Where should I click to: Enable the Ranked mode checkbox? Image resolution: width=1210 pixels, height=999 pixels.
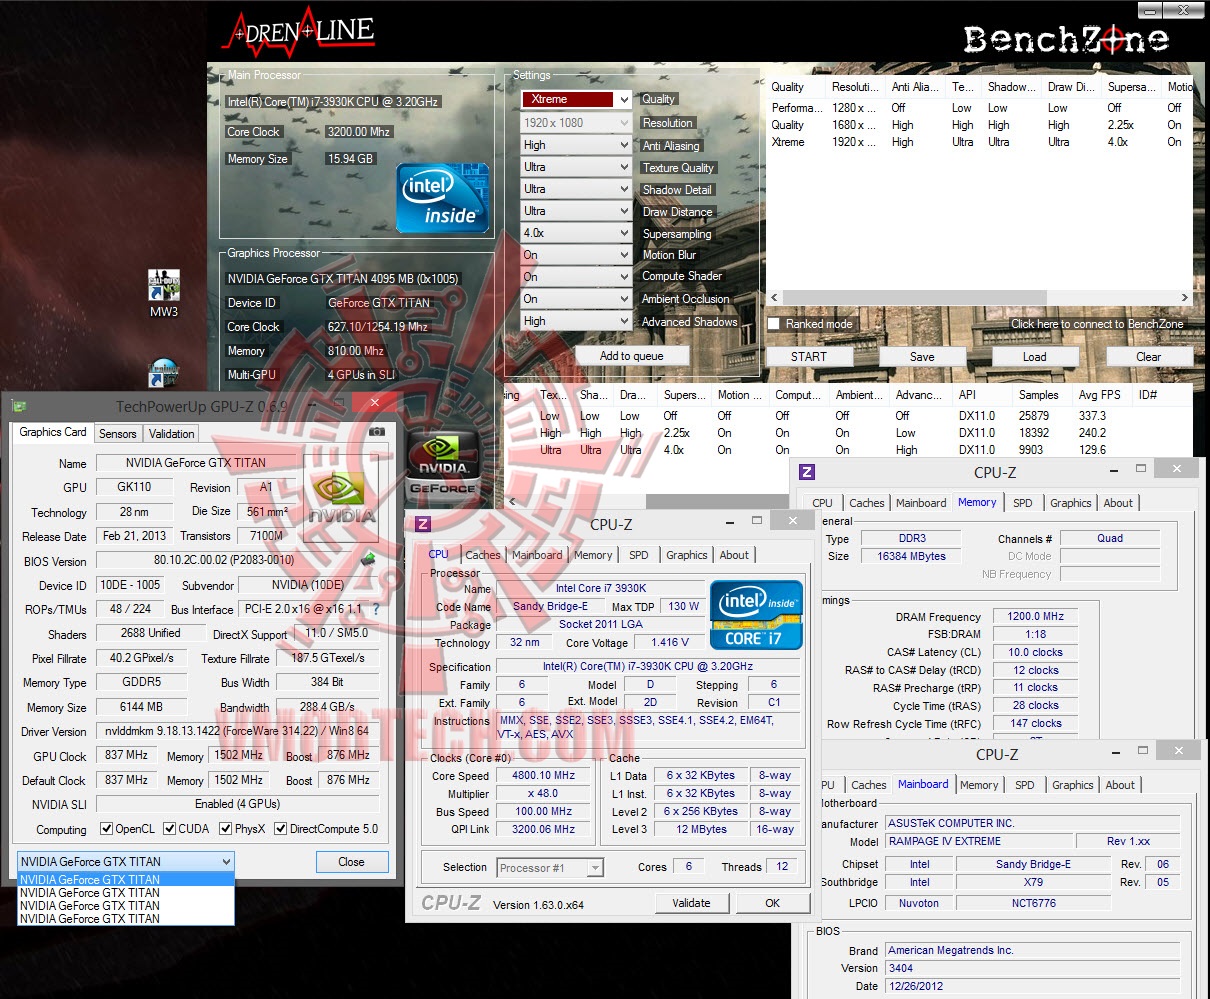point(774,324)
